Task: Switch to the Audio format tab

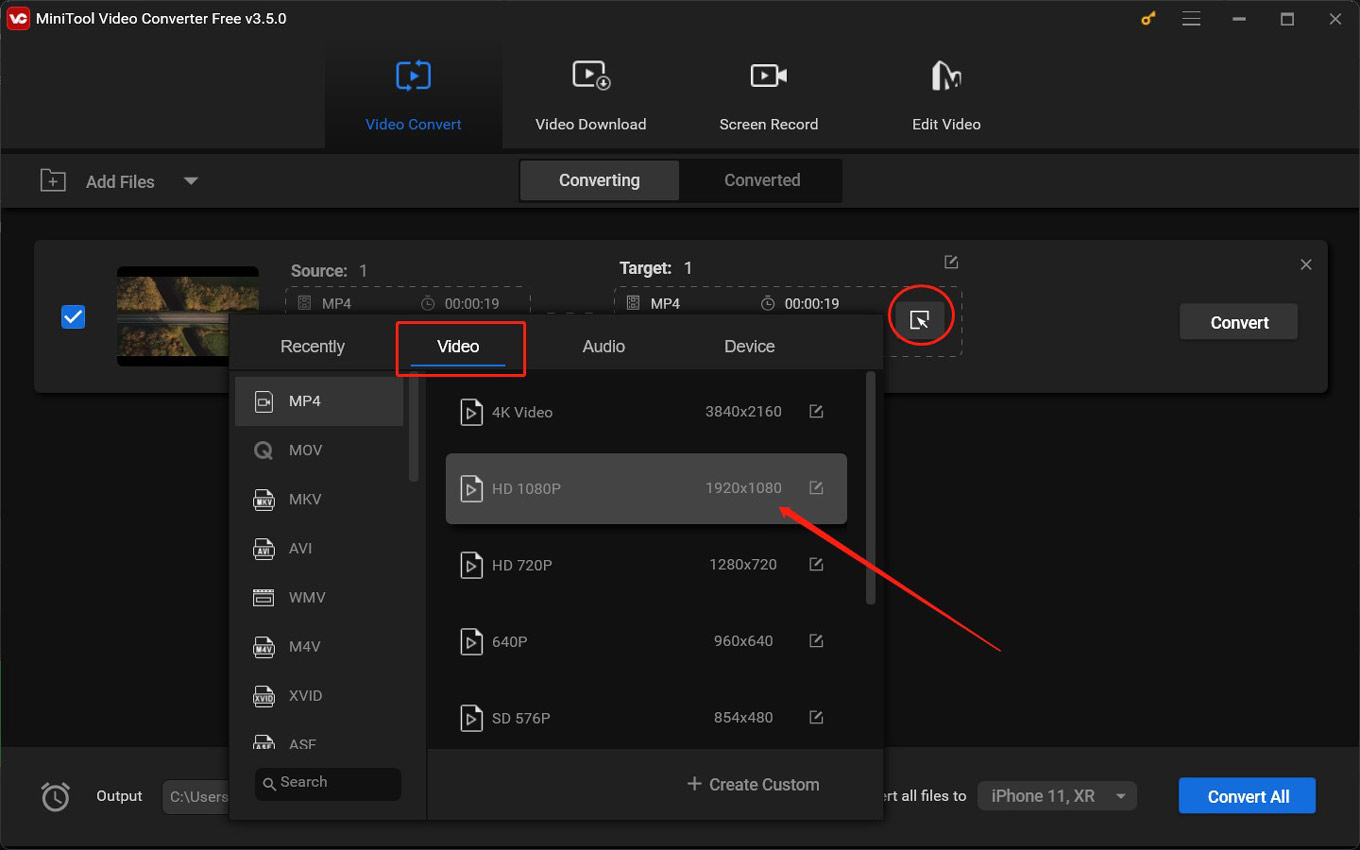Action: [x=604, y=346]
